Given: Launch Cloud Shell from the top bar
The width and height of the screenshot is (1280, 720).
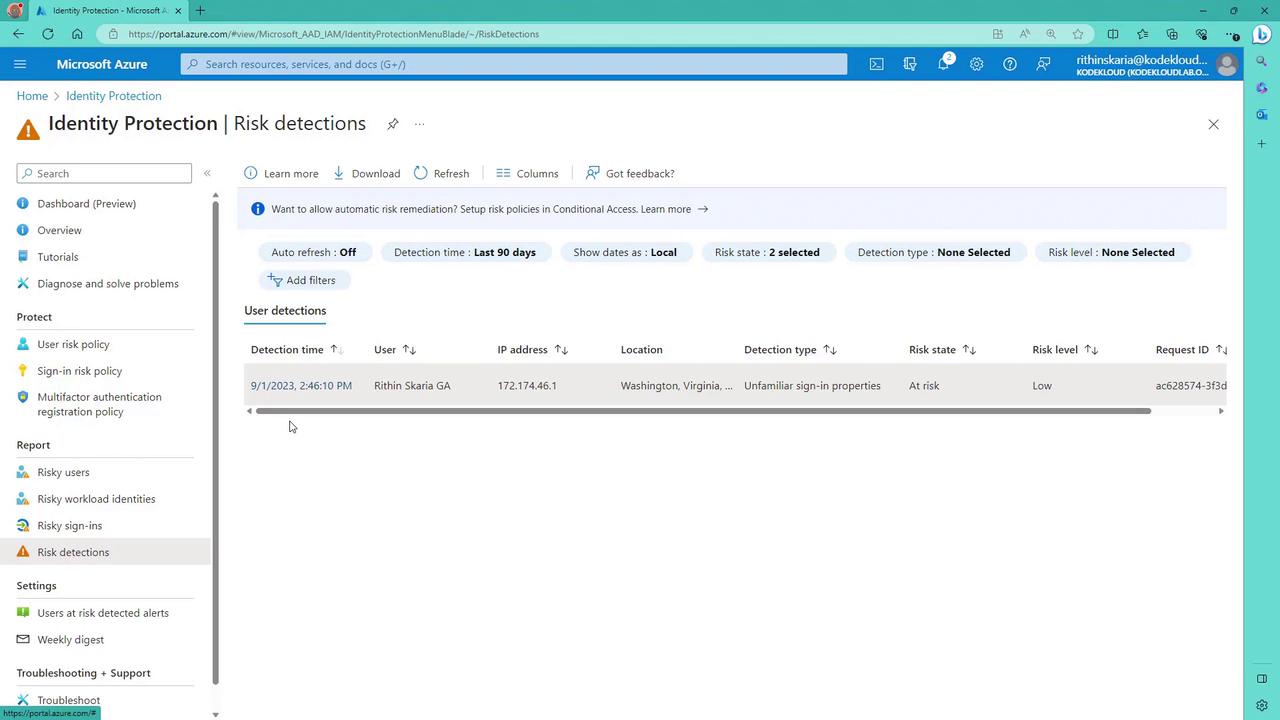Looking at the screenshot, I should pyautogui.click(x=876, y=64).
